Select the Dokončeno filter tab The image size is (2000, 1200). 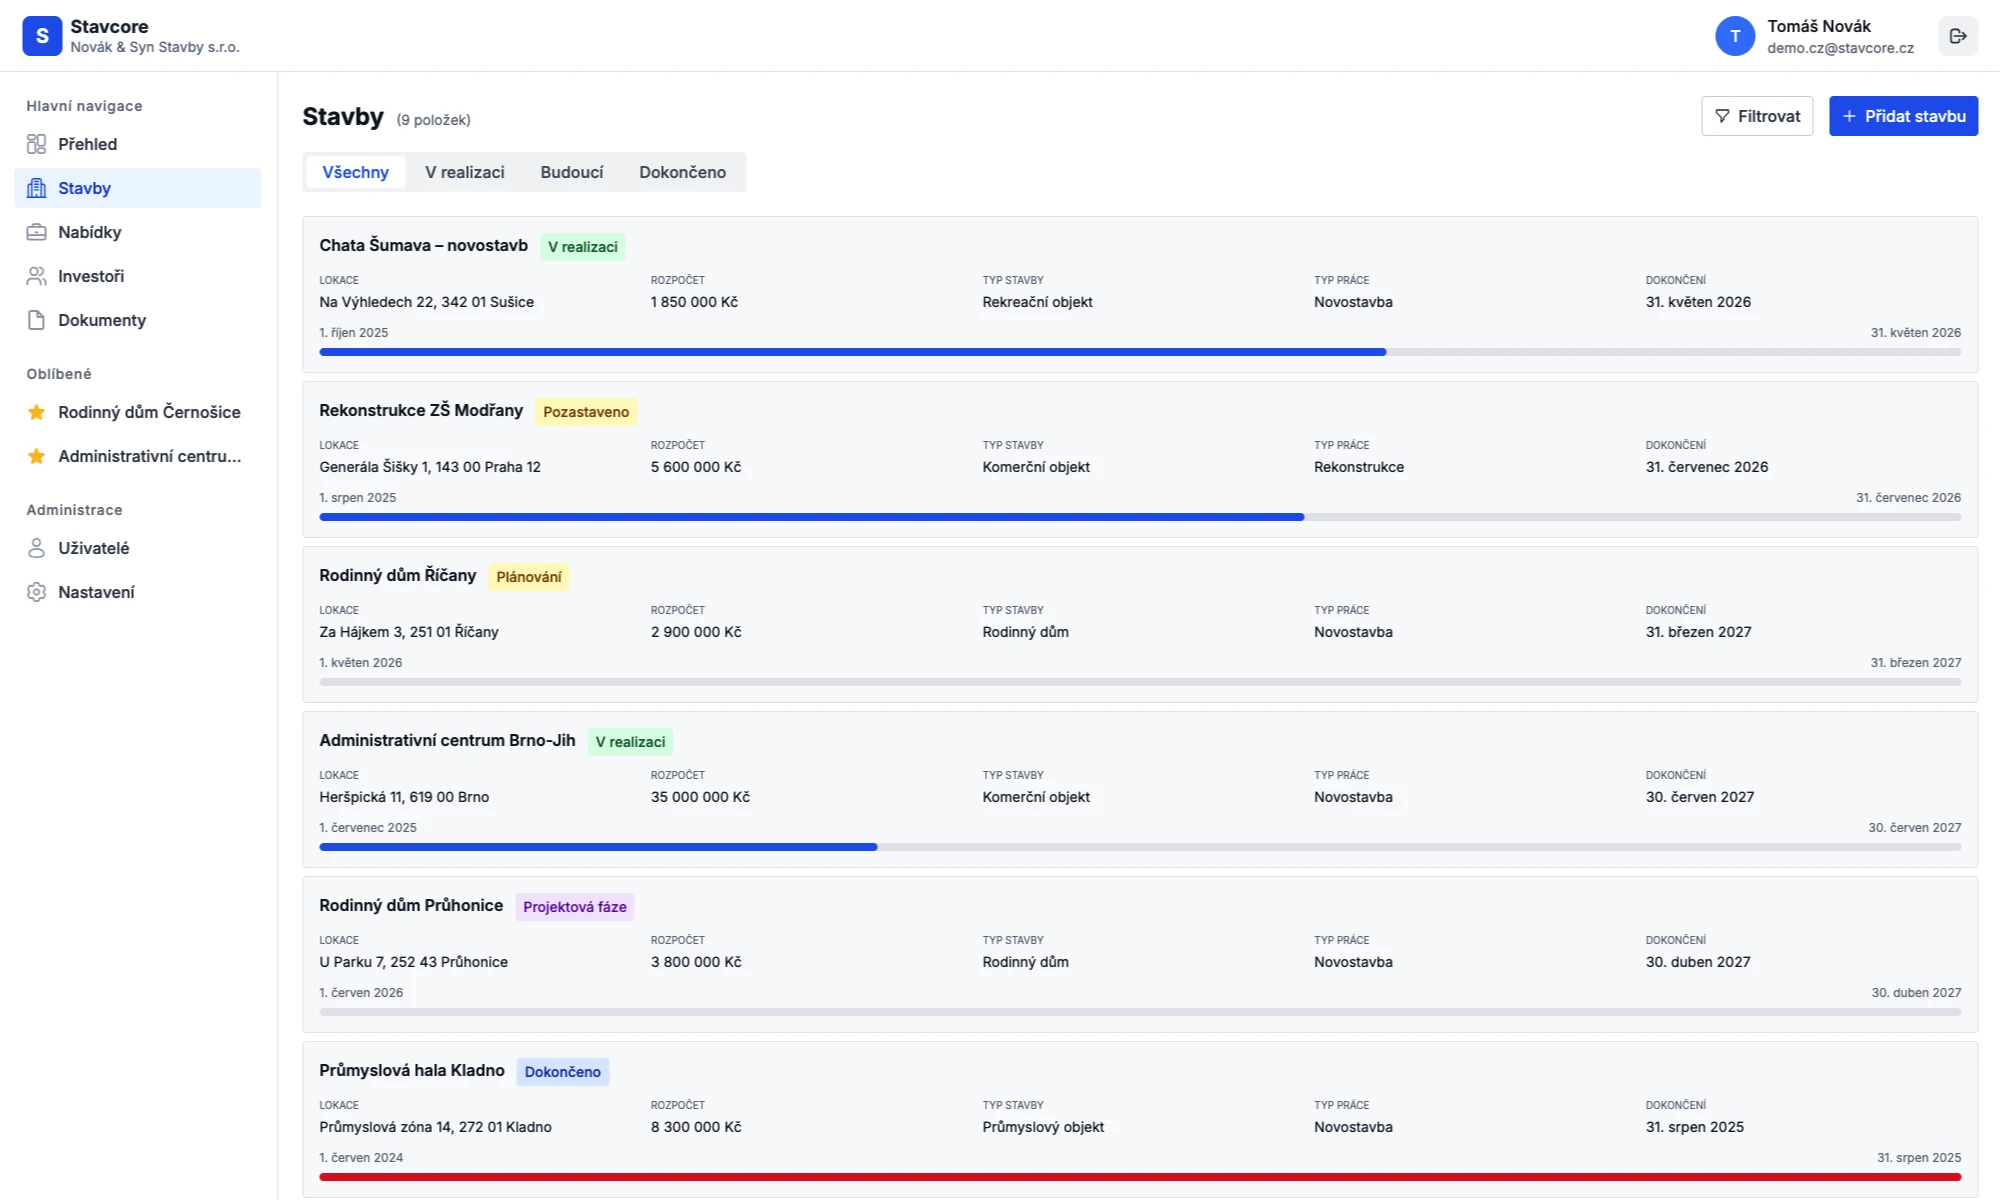[682, 172]
